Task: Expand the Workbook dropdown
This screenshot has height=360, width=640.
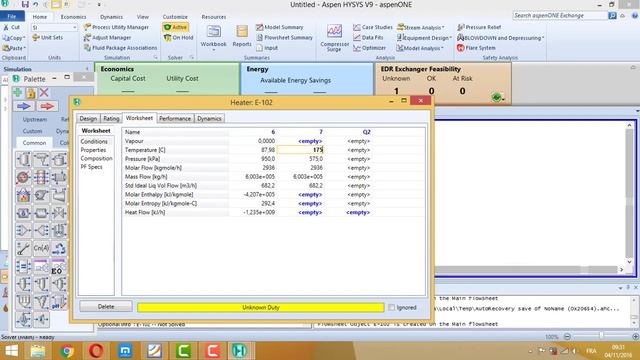Action: point(213,50)
